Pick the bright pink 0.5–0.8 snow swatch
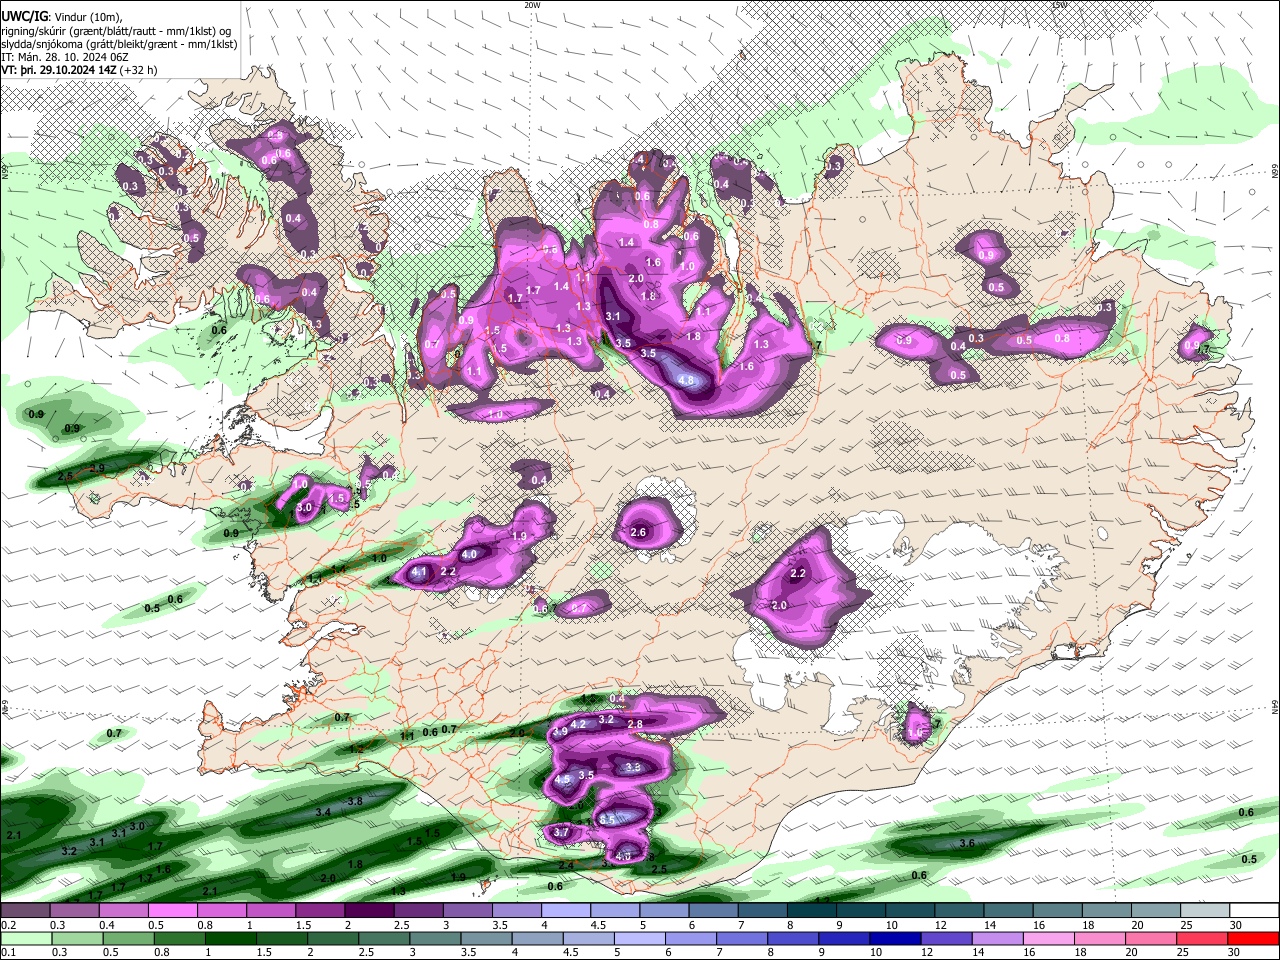The height and width of the screenshot is (960, 1280). click(172, 911)
